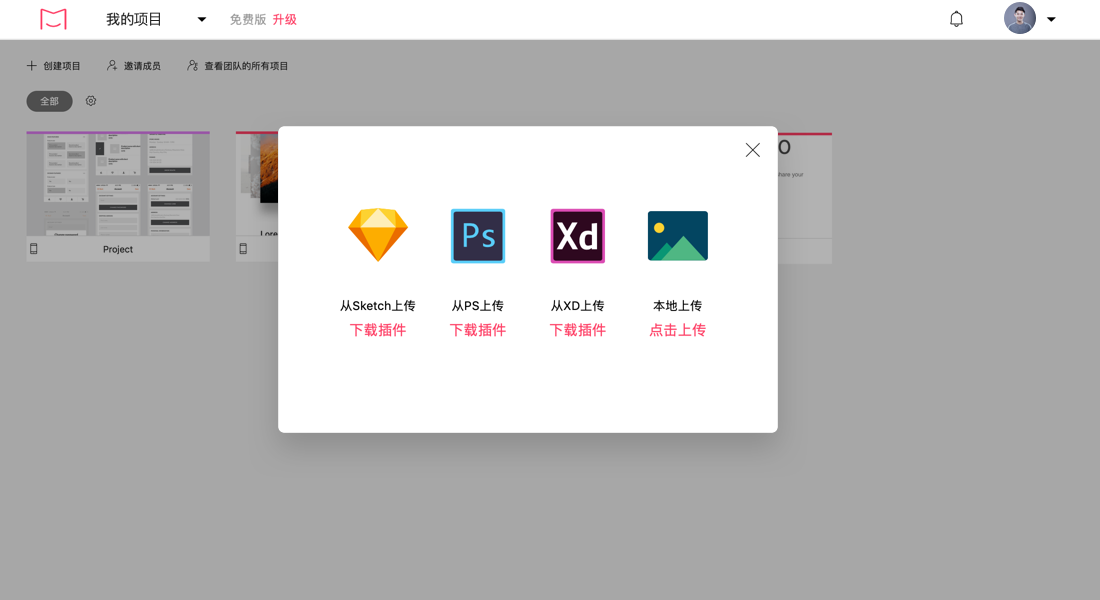Screen dimensions: 1100x600
Task: Click the user avatar photo
Action: click(x=1019, y=18)
